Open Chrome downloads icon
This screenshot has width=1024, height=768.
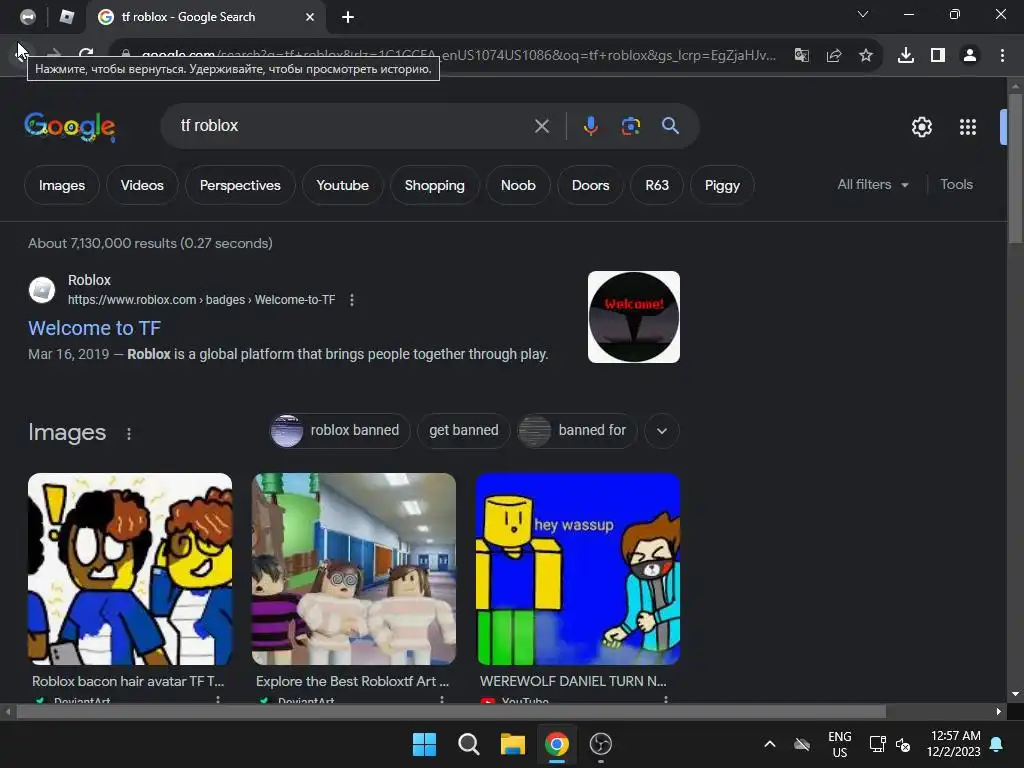[x=906, y=56]
